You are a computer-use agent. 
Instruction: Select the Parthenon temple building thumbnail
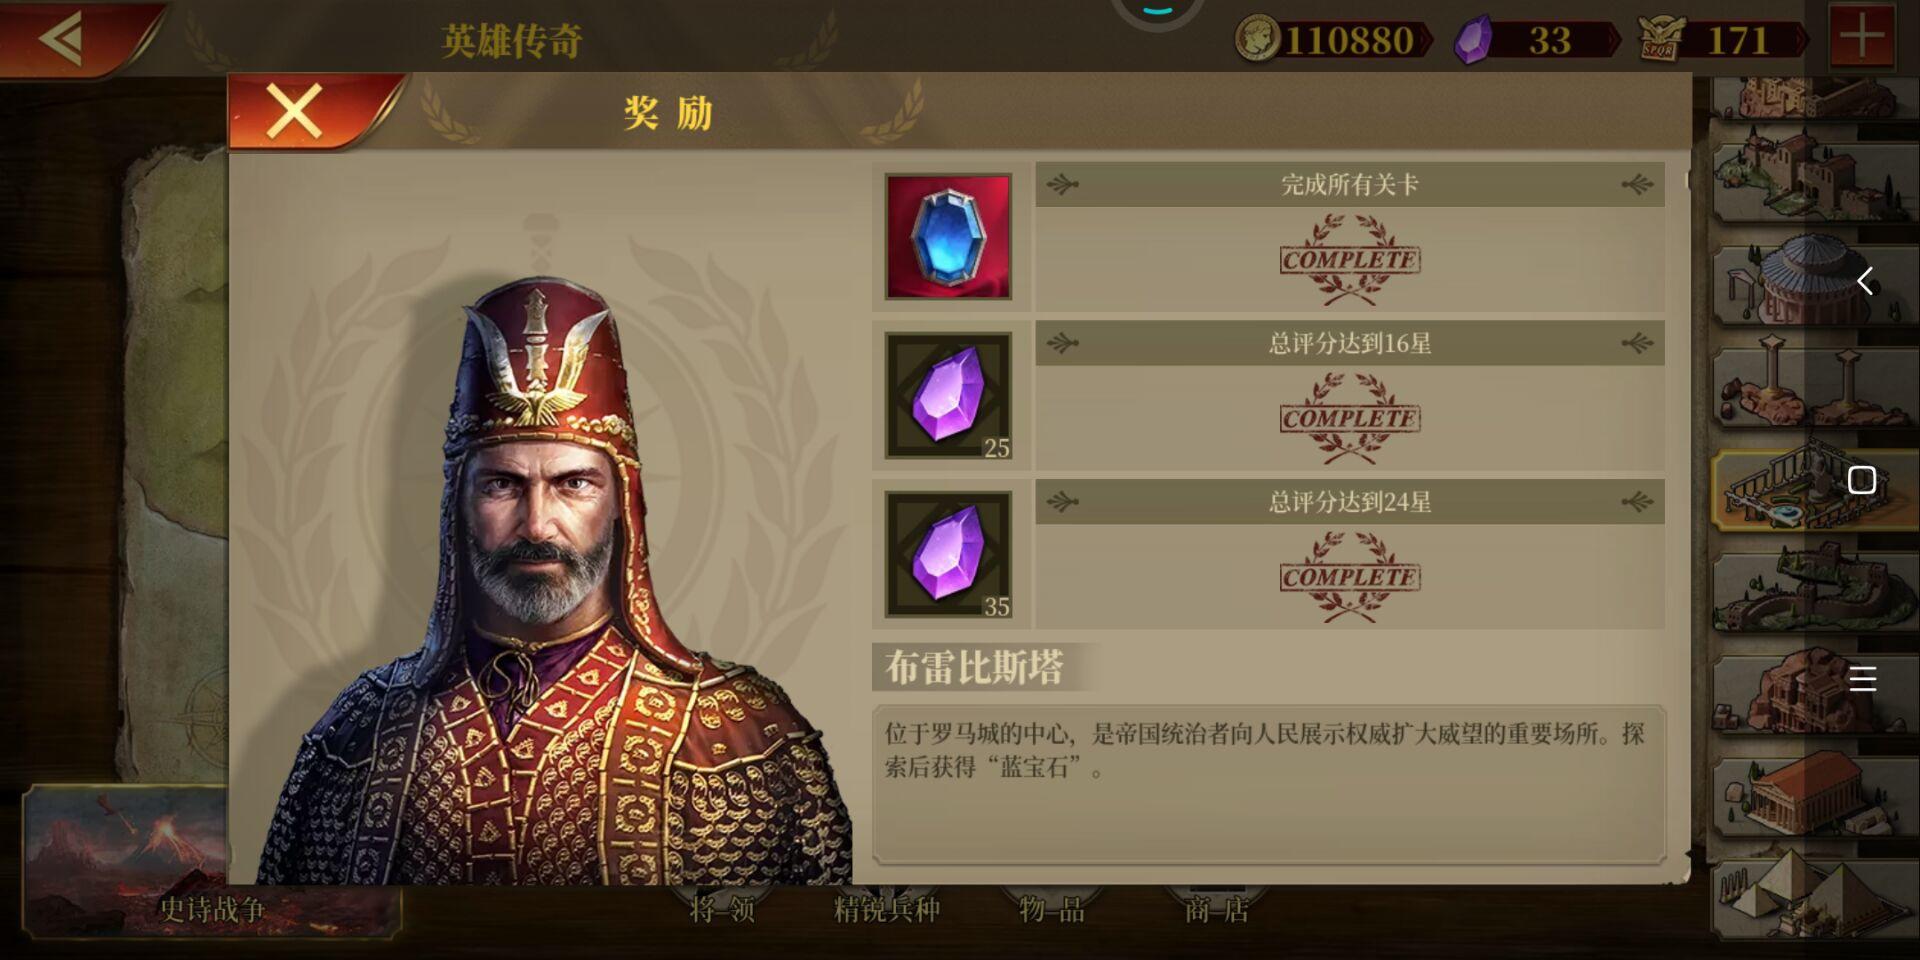(1810, 792)
